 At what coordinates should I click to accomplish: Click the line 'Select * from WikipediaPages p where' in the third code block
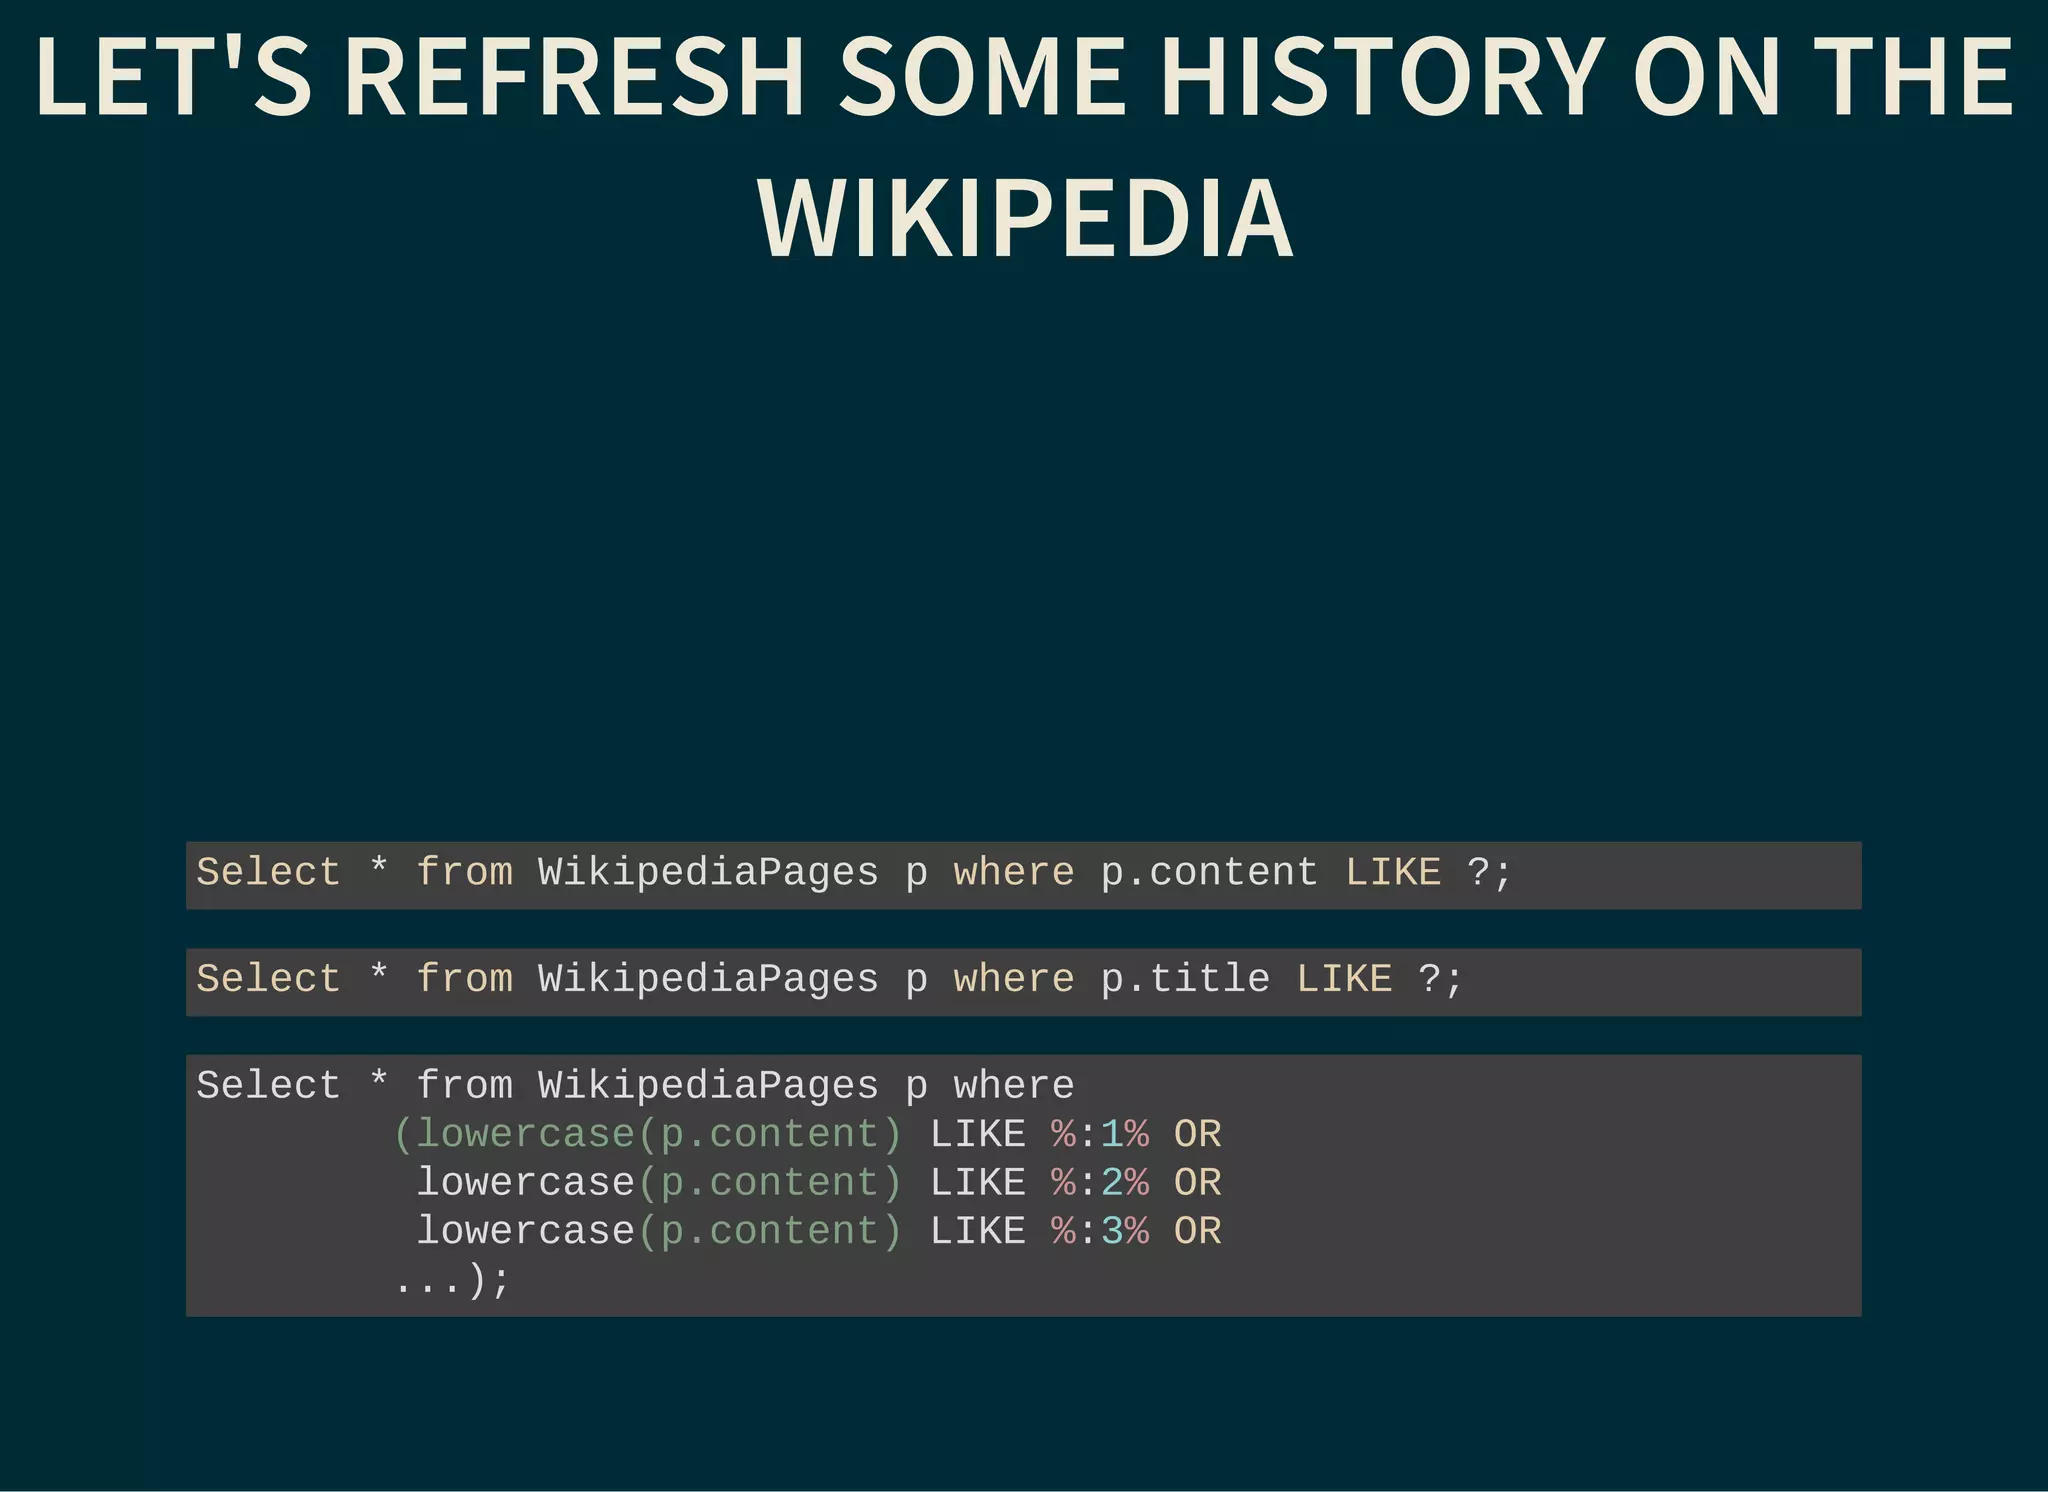coord(635,1086)
